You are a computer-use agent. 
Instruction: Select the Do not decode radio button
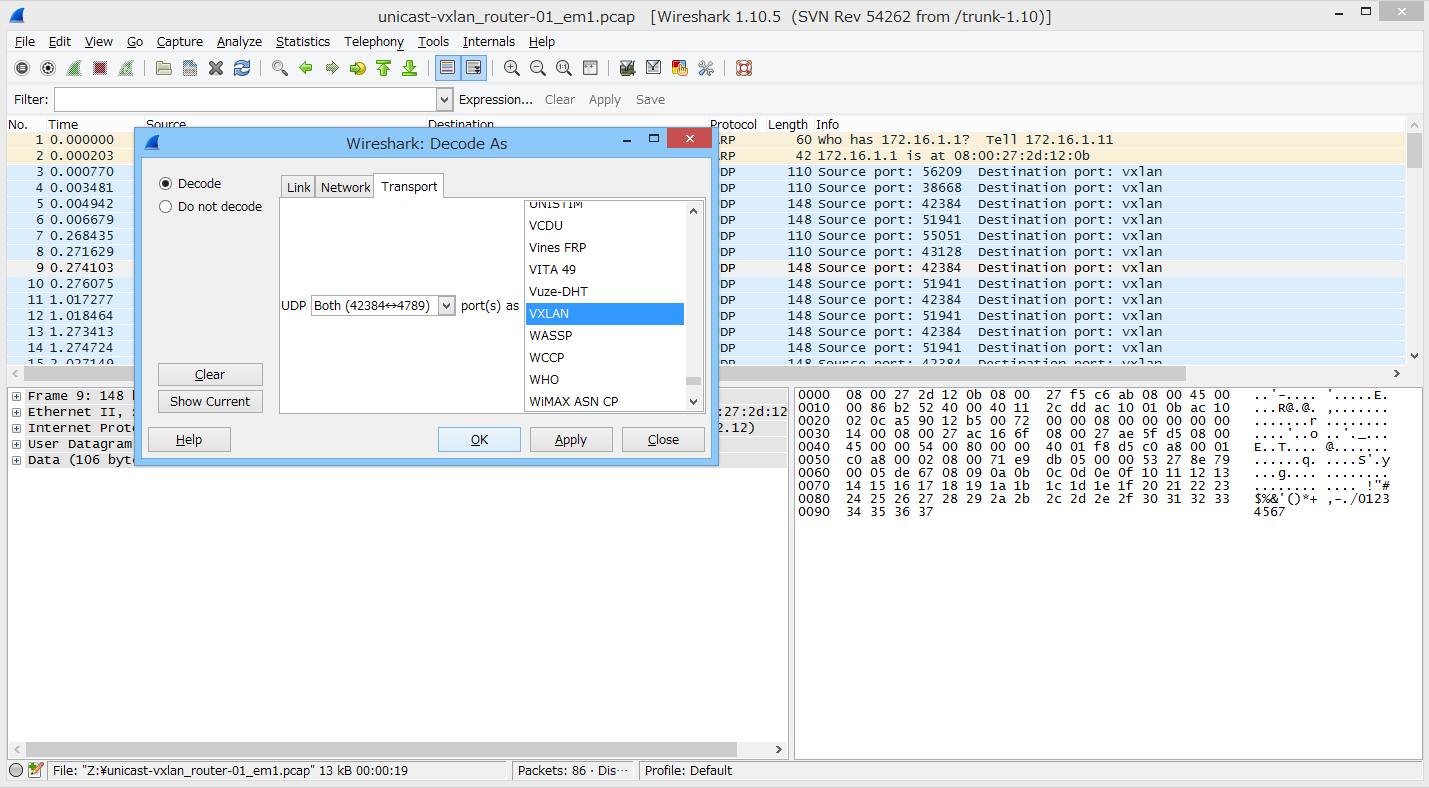[166, 207]
